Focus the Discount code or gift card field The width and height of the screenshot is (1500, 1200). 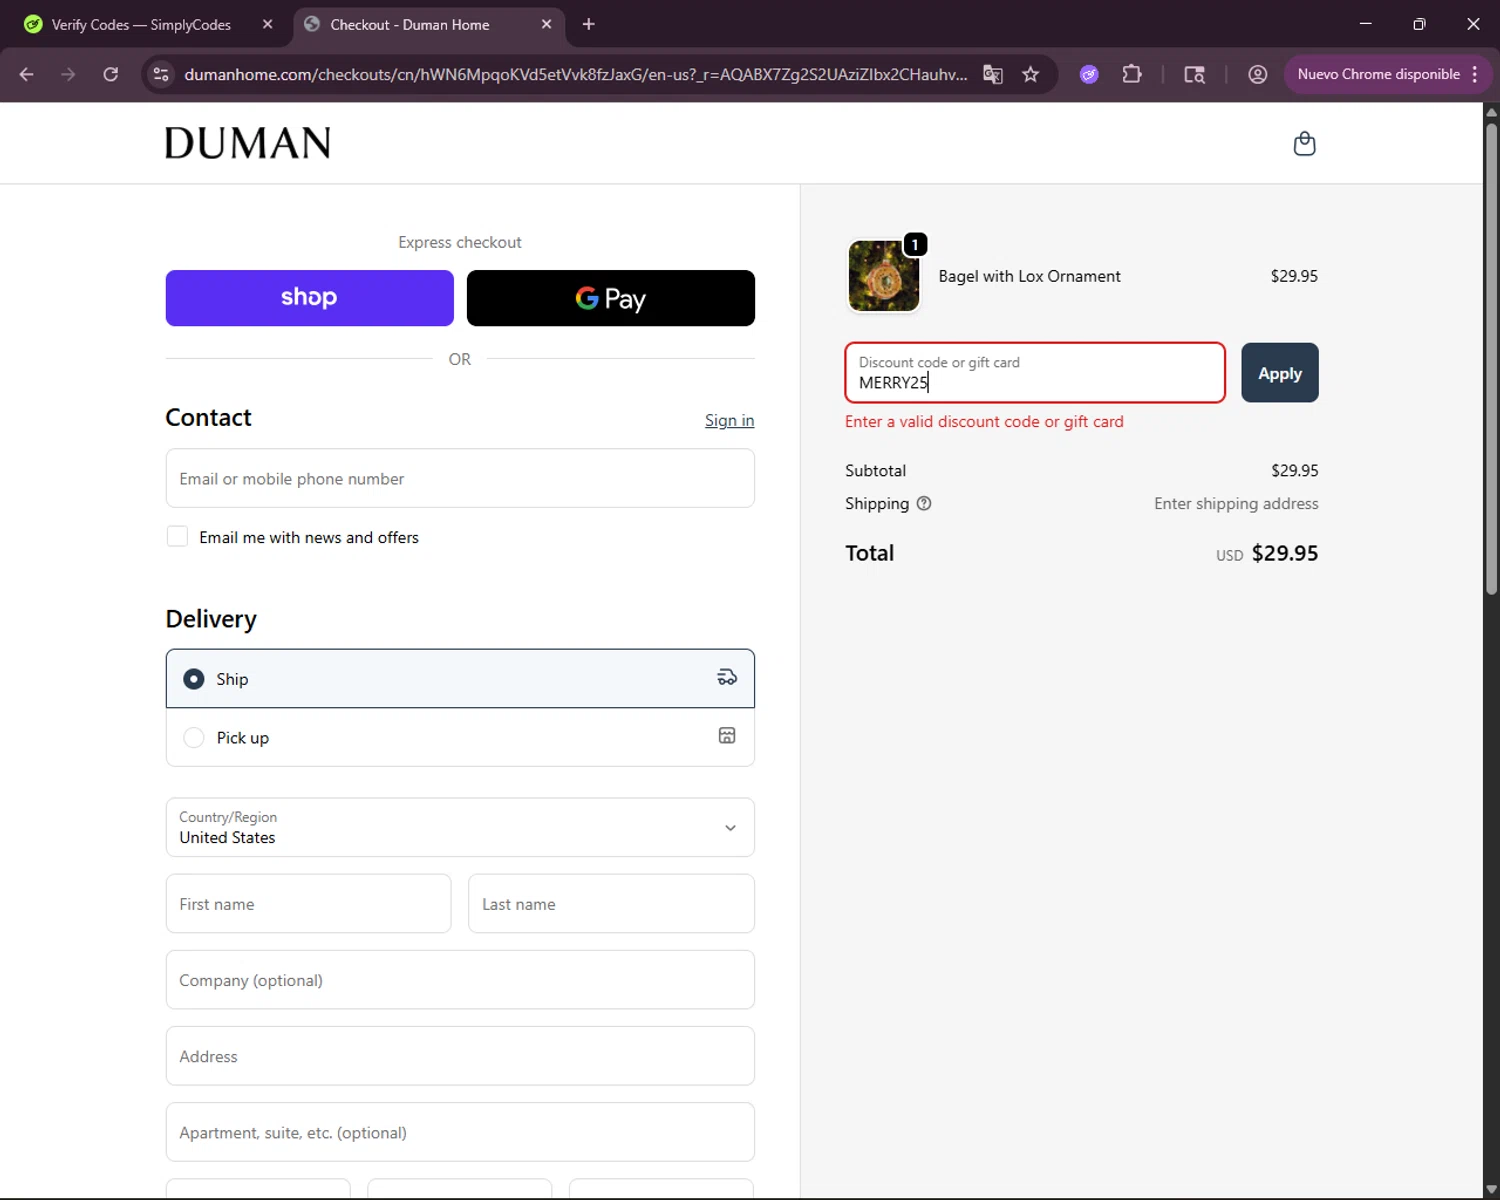point(1035,373)
